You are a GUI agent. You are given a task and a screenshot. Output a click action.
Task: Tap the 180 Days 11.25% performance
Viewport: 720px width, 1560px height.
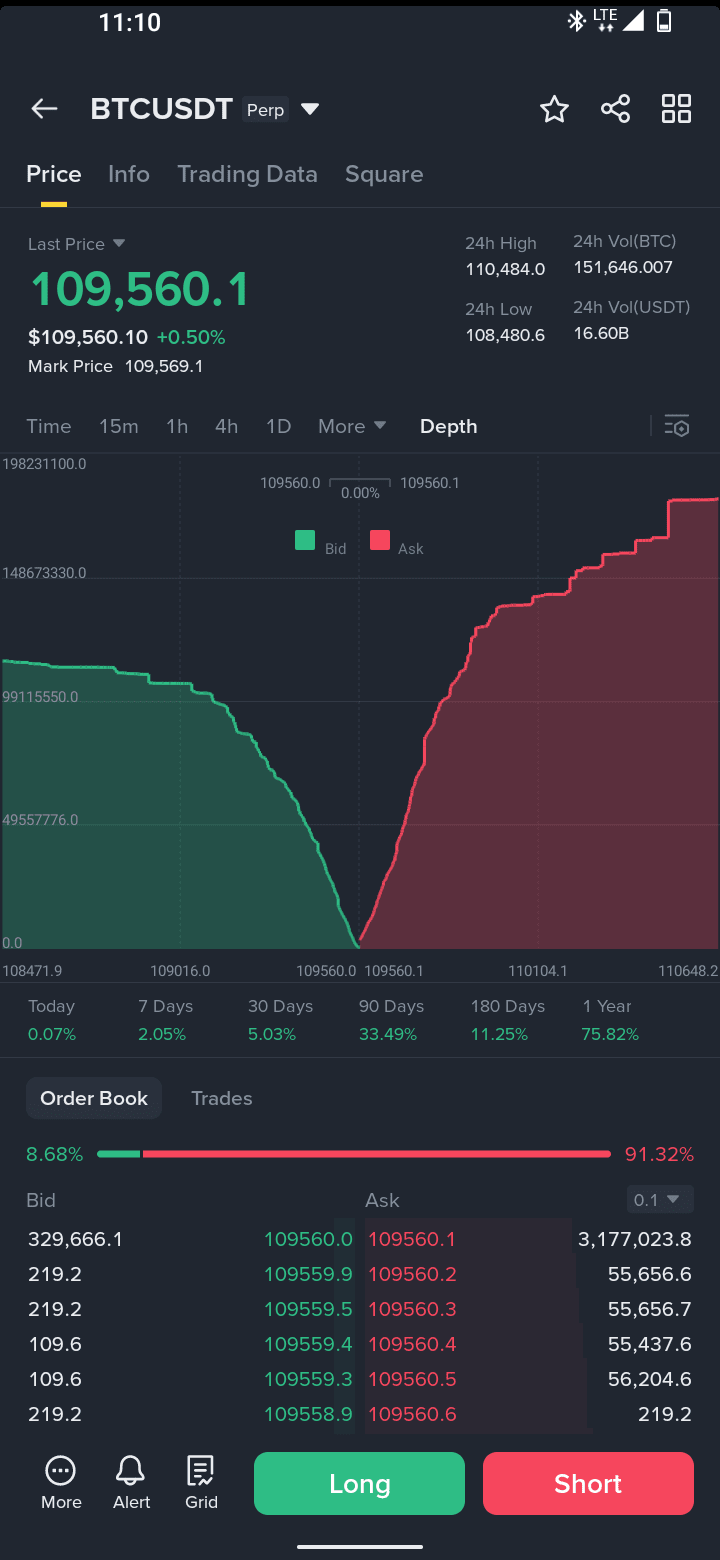(508, 1020)
